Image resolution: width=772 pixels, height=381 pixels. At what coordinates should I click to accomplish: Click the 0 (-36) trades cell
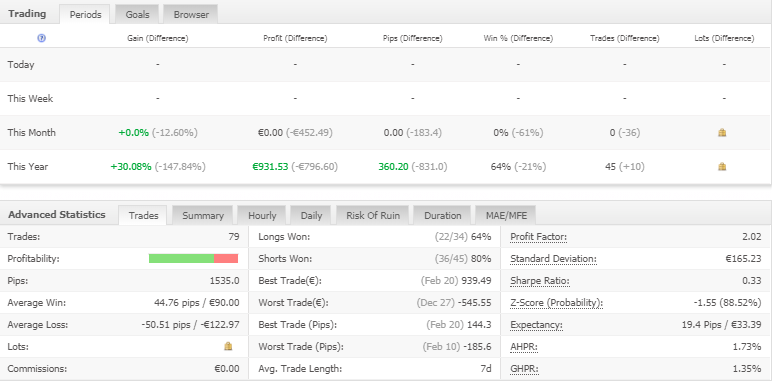click(624, 132)
